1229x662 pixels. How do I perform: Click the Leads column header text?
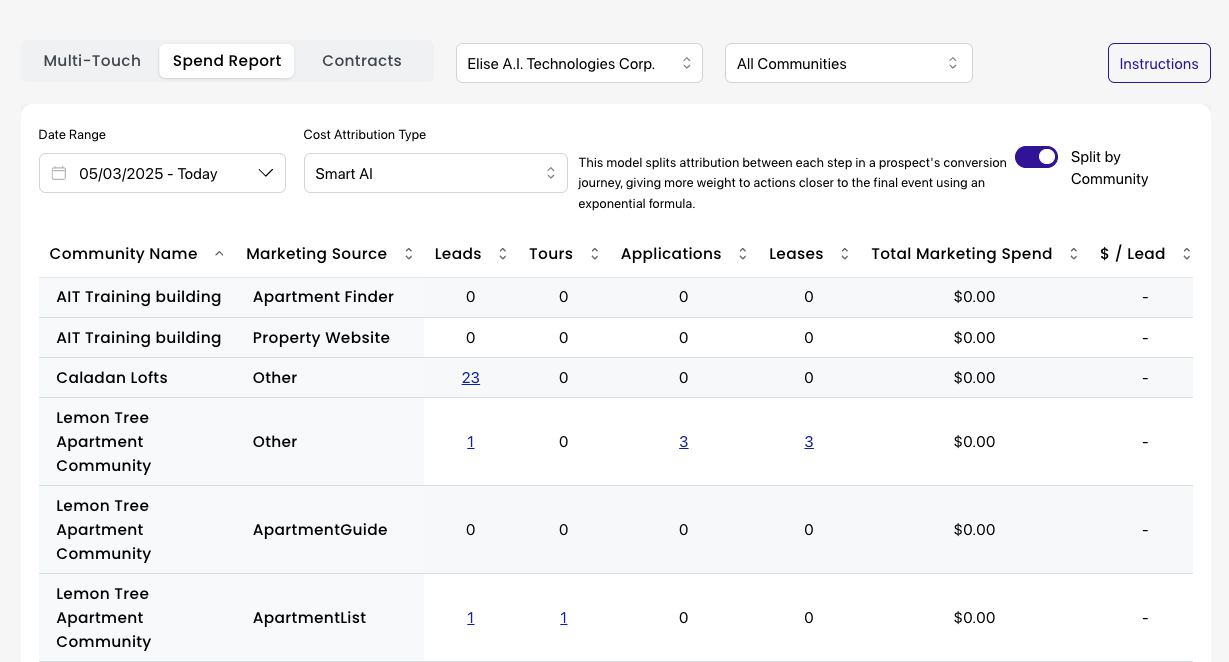point(458,254)
